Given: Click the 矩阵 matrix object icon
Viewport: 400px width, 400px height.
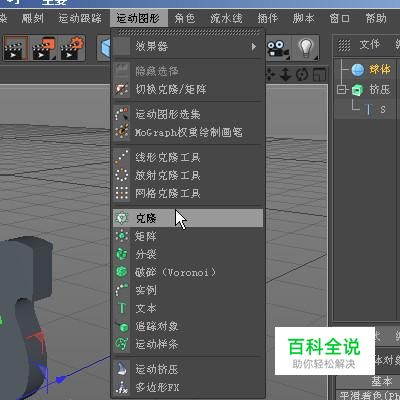Looking at the screenshot, I should (x=121, y=236).
